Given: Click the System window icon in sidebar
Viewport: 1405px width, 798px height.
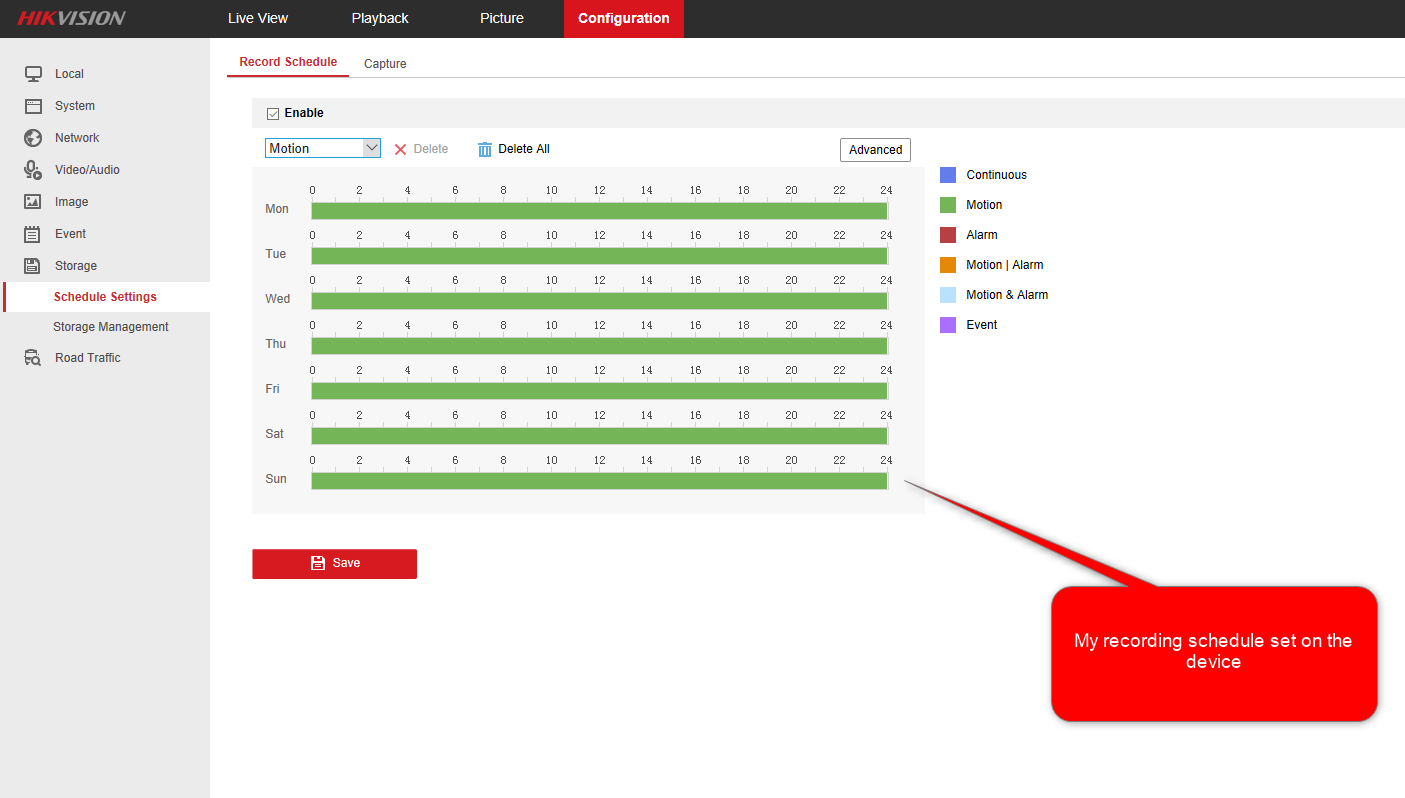Looking at the screenshot, I should click(x=33, y=106).
